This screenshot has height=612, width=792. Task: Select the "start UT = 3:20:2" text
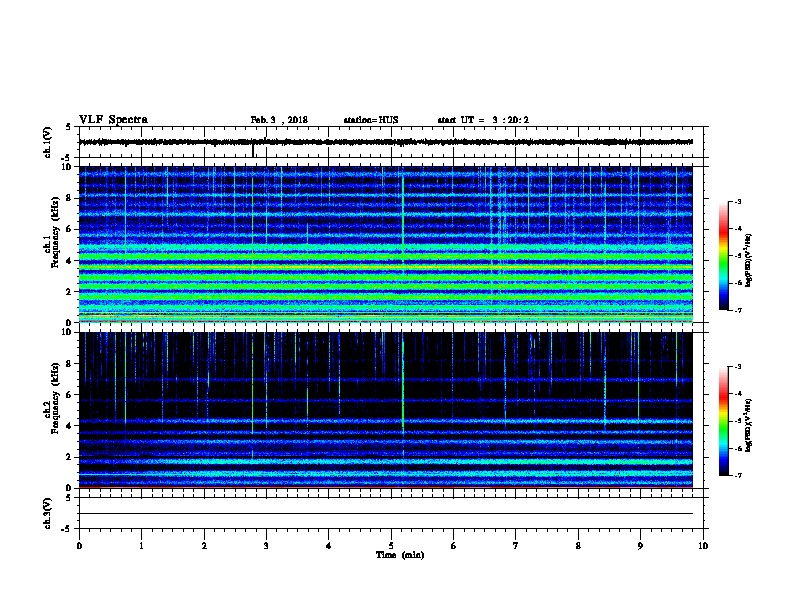tap(483, 120)
